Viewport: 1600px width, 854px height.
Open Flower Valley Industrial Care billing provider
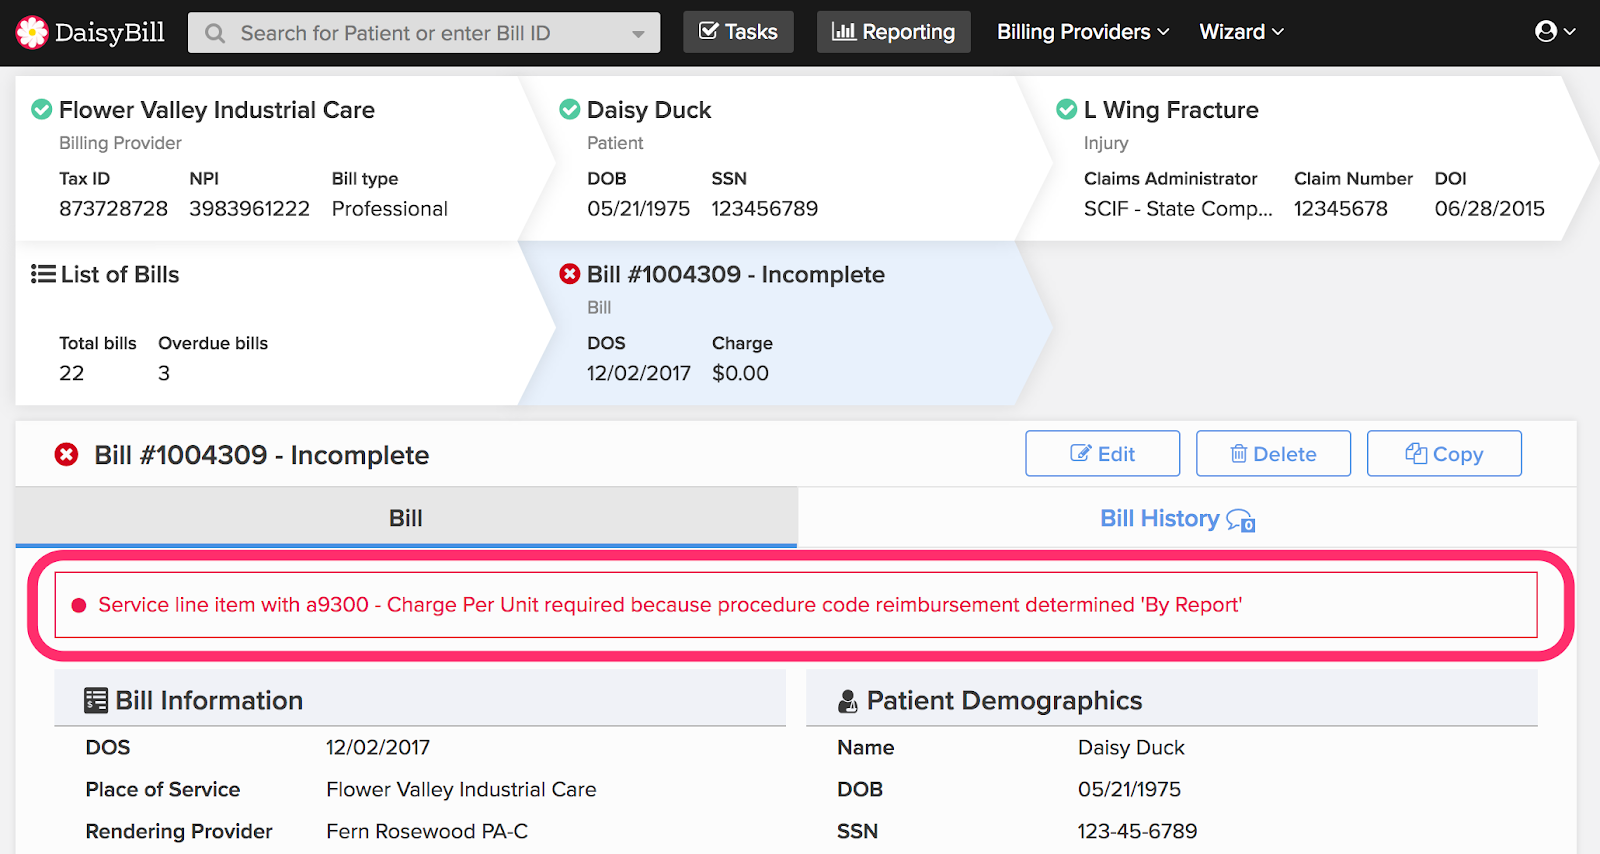(217, 110)
